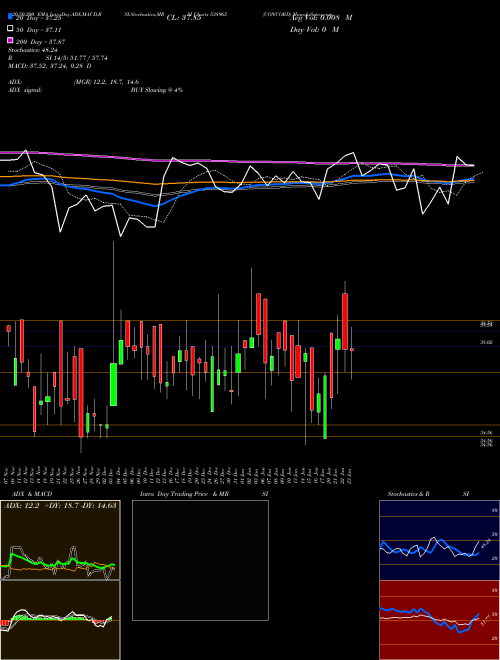Click the Stochastics & RSI panel title

(x=428, y=494)
